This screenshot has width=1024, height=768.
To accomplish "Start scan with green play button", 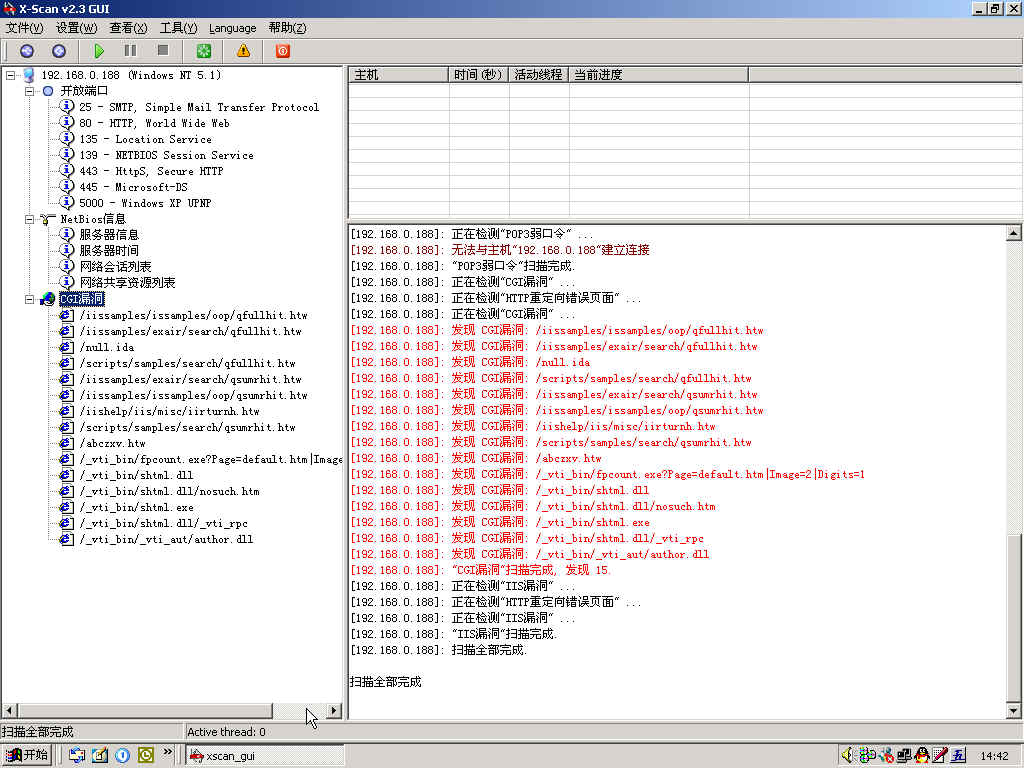I will tap(99, 51).
